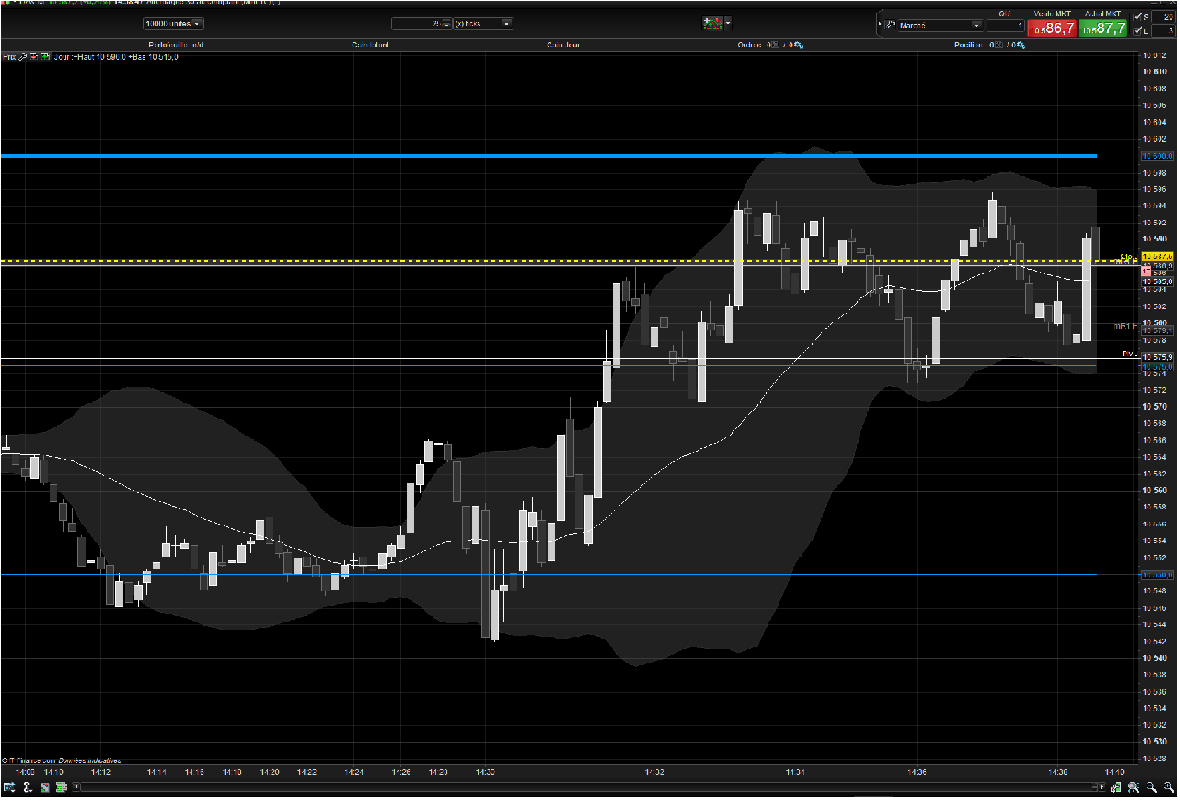Screen dimensions: 1180x802
Task: Open the Ordres settings gear icon
Action: [x=798, y=45]
